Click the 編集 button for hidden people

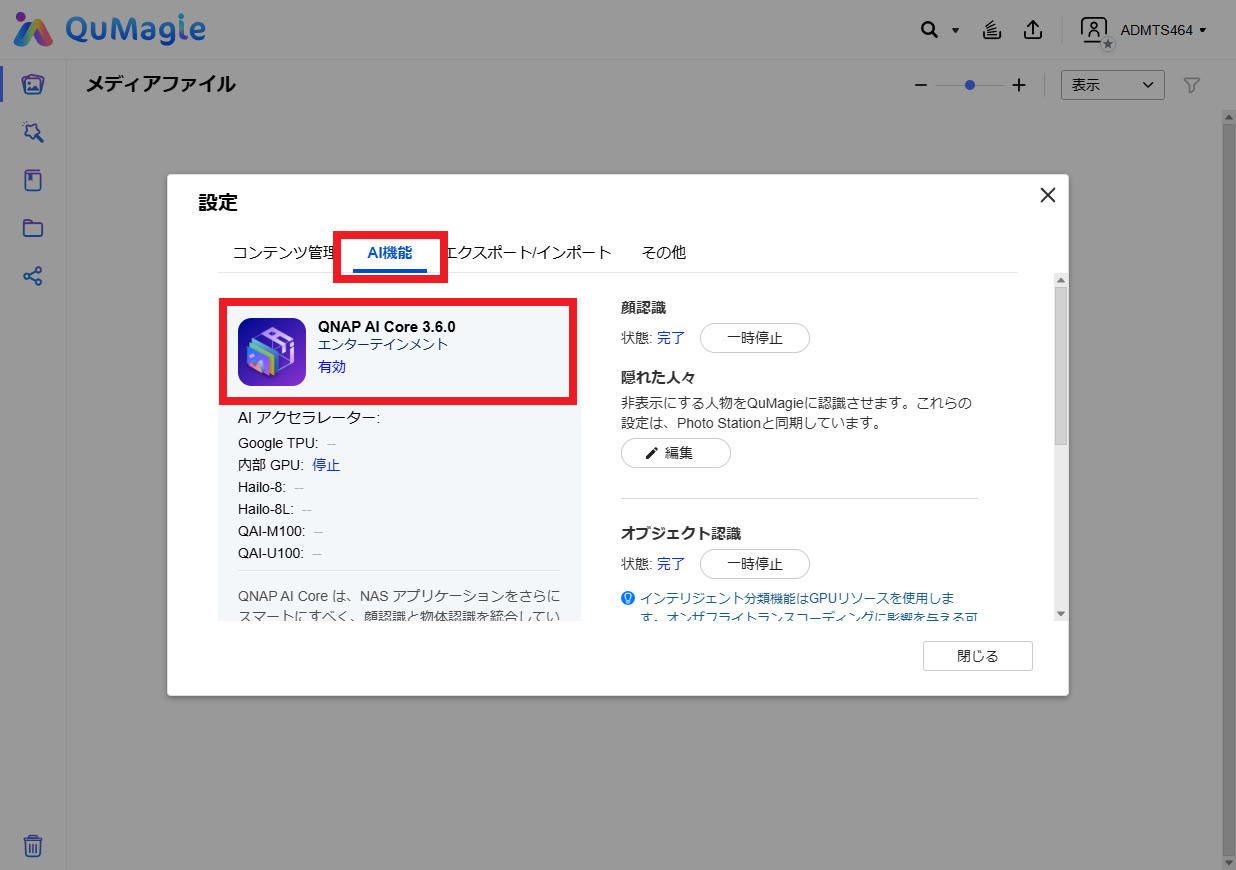pos(675,453)
